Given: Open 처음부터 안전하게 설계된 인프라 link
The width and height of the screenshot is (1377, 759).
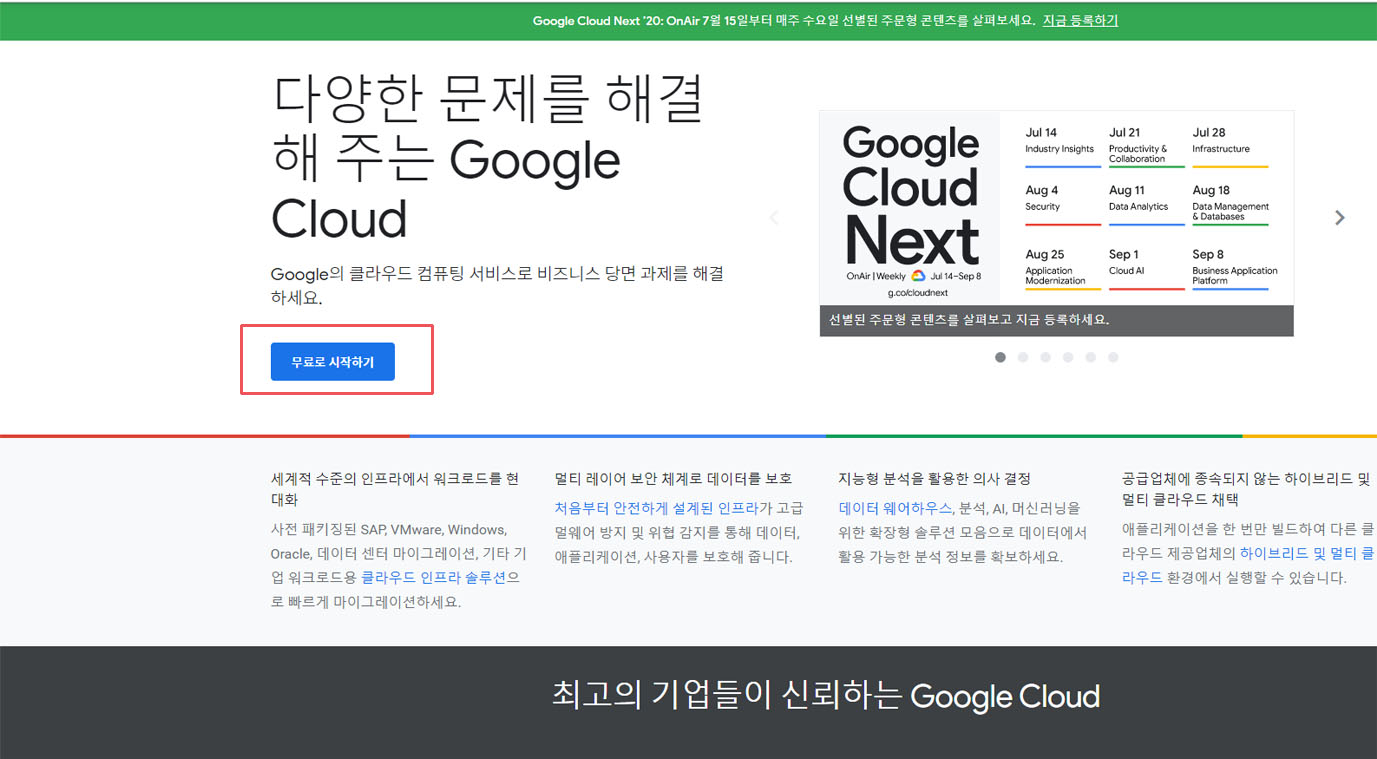Looking at the screenshot, I should pos(657,508).
